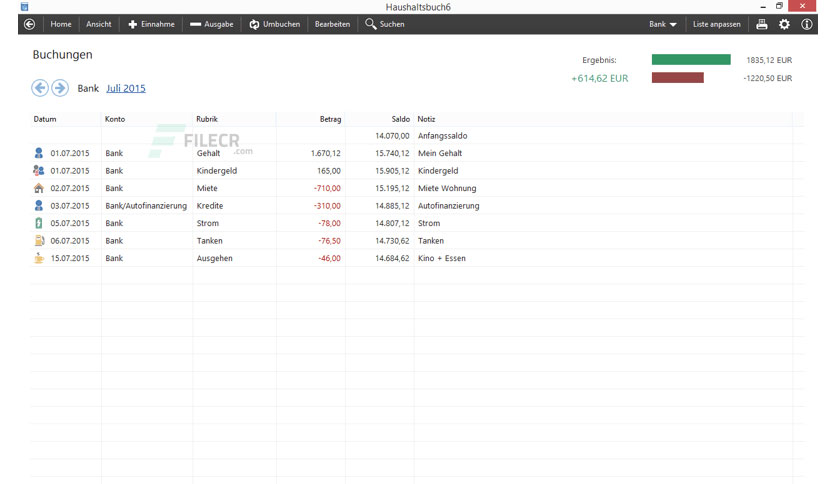Select the 02.07.2015 date cell
The height and width of the screenshot is (484, 836).
[x=70, y=188]
